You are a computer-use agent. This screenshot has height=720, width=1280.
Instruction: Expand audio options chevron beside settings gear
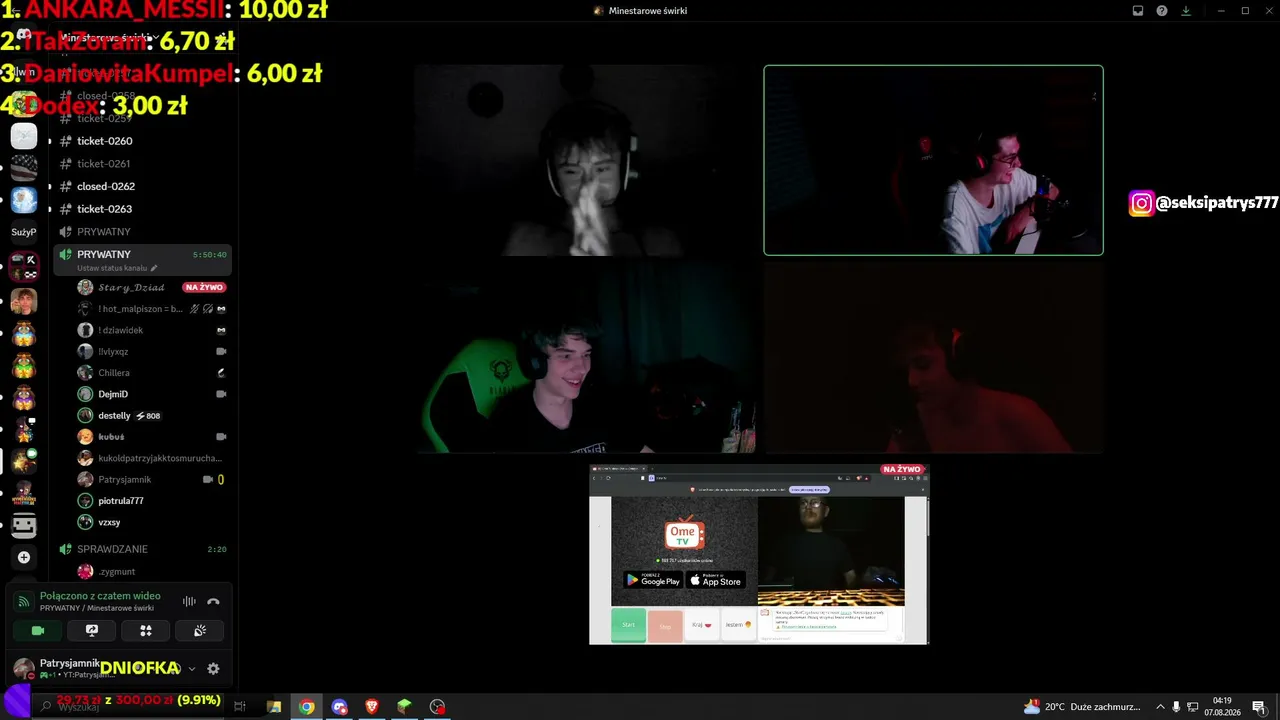(192, 669)
